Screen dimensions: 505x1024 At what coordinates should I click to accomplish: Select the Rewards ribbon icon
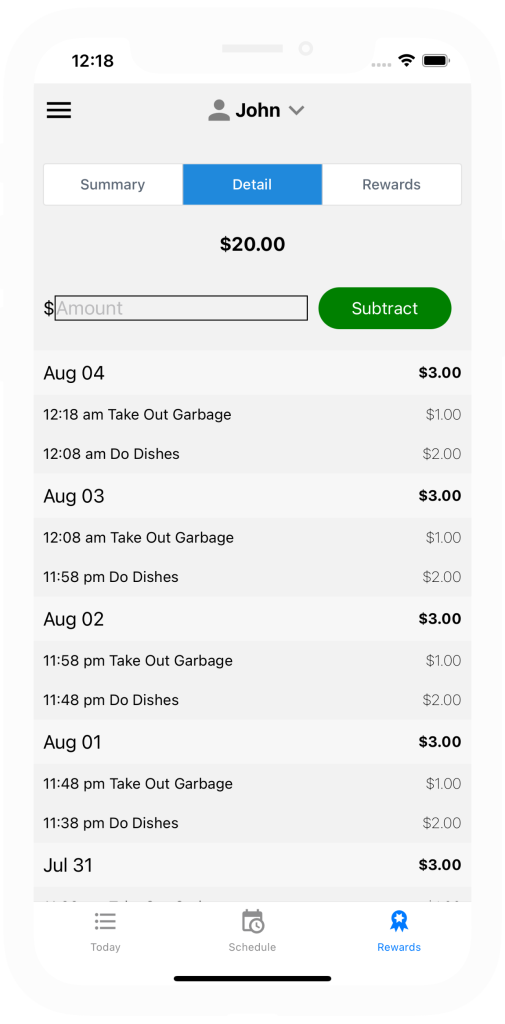399,921
